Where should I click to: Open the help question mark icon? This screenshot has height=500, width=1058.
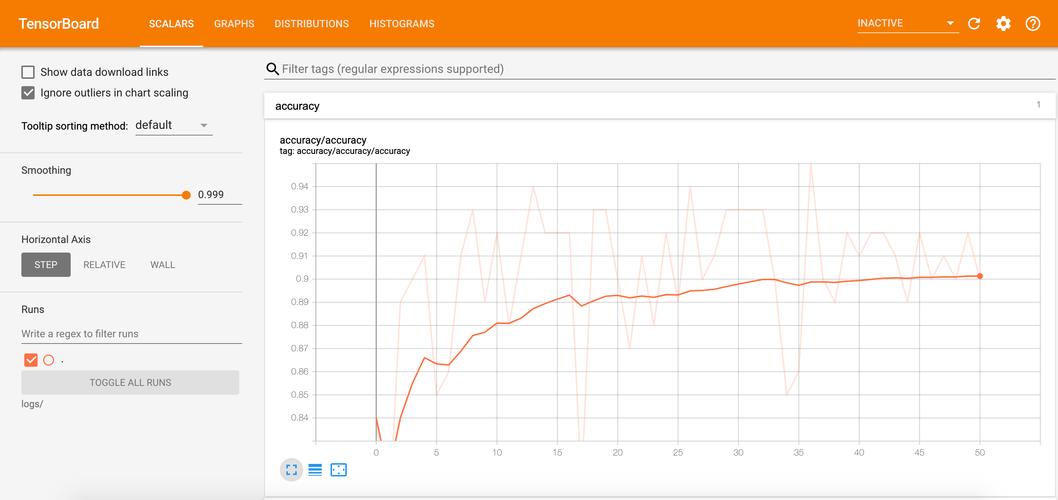pos(1032,24)
